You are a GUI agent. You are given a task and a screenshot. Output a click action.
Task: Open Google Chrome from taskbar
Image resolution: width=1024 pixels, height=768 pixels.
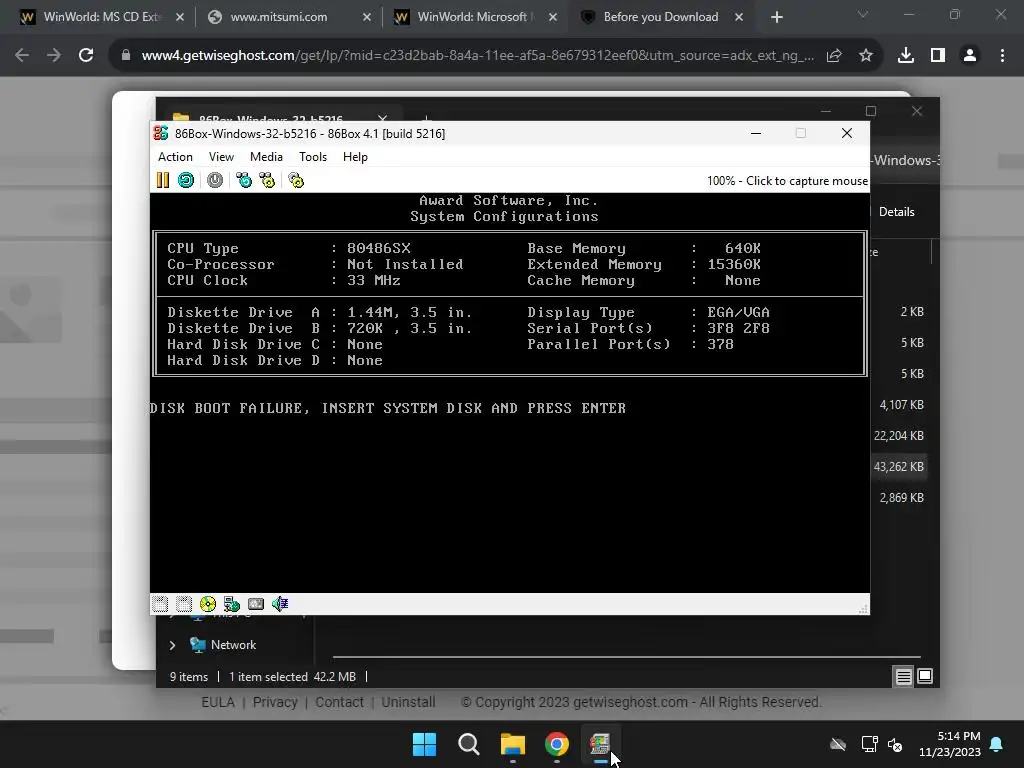pyautogui.click(x=556, y=744)
